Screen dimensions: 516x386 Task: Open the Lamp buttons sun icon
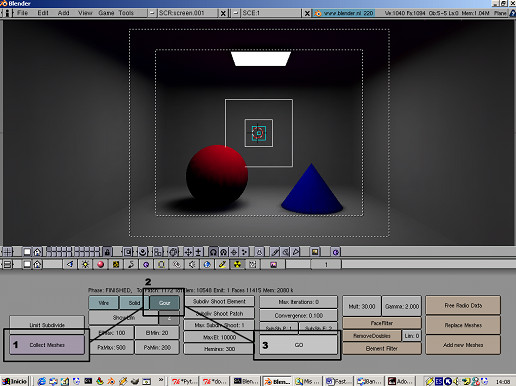point(85,264)
